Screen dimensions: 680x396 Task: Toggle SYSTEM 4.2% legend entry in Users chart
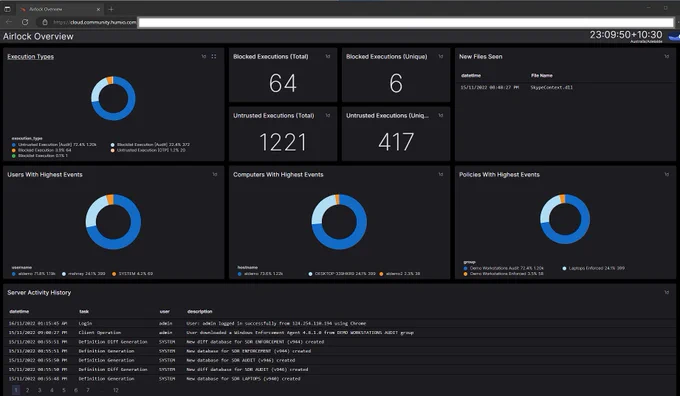point(133,274)
